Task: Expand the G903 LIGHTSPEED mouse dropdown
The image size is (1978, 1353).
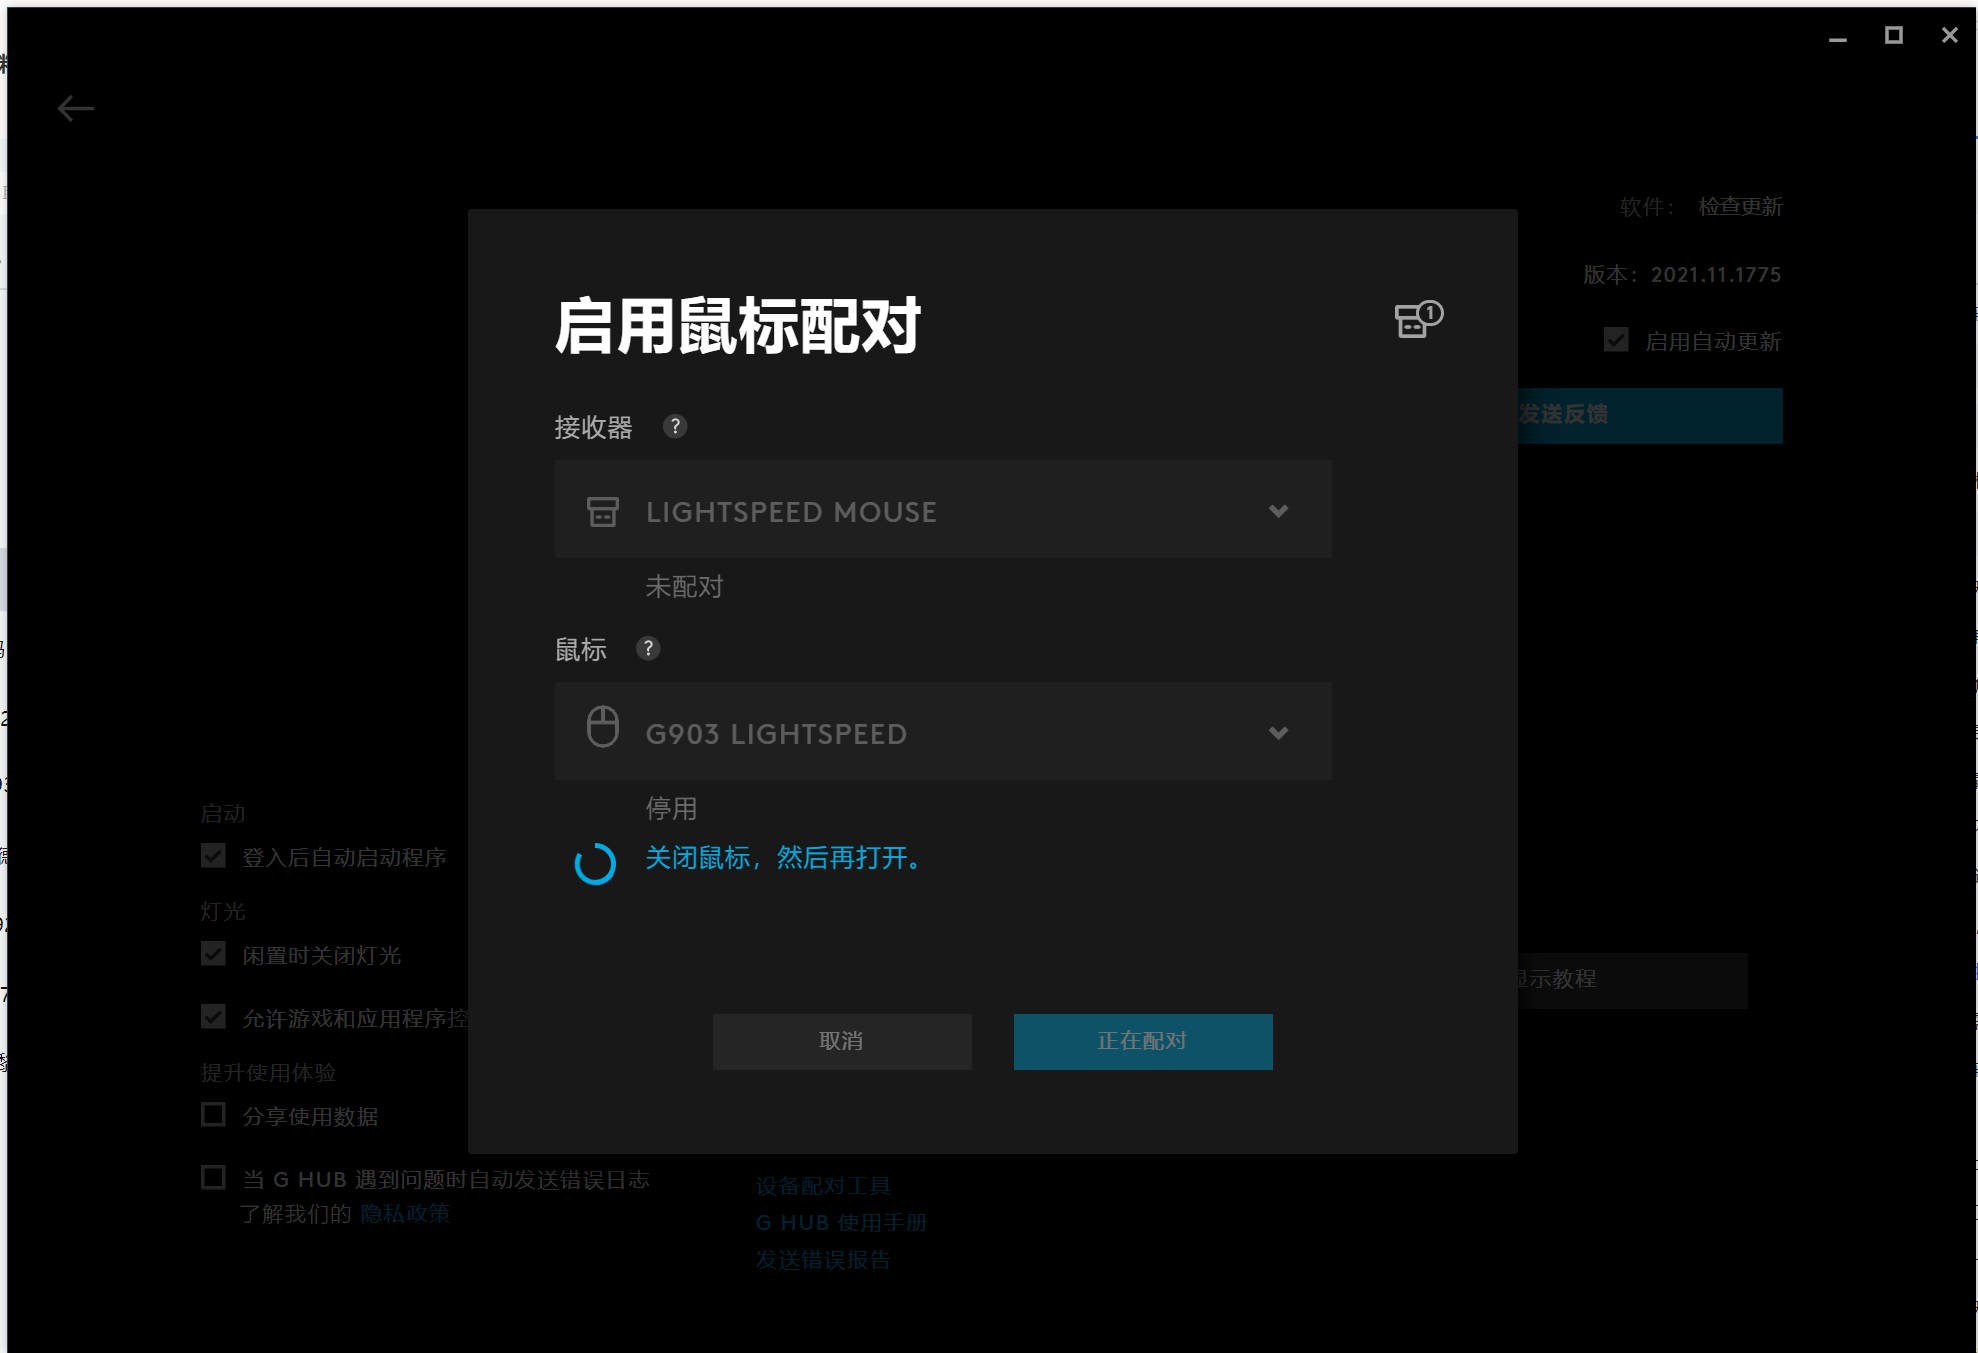Action: (1278, 733)
